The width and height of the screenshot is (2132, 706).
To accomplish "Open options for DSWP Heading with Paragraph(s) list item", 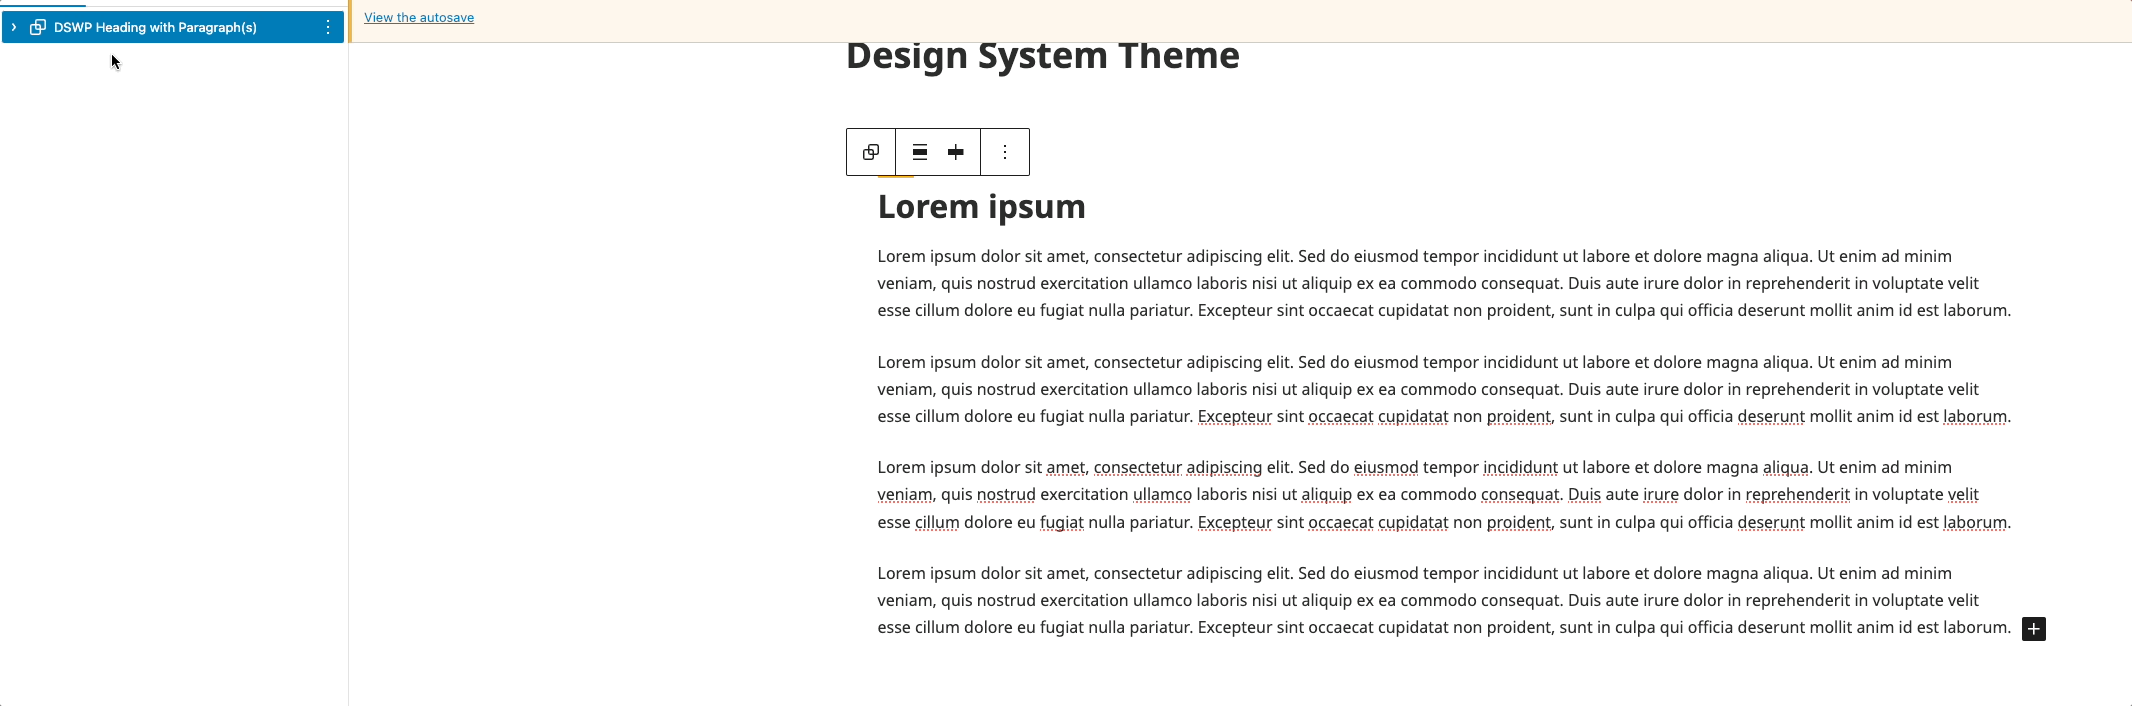I will pyautogui.click(x=328, y=27).
